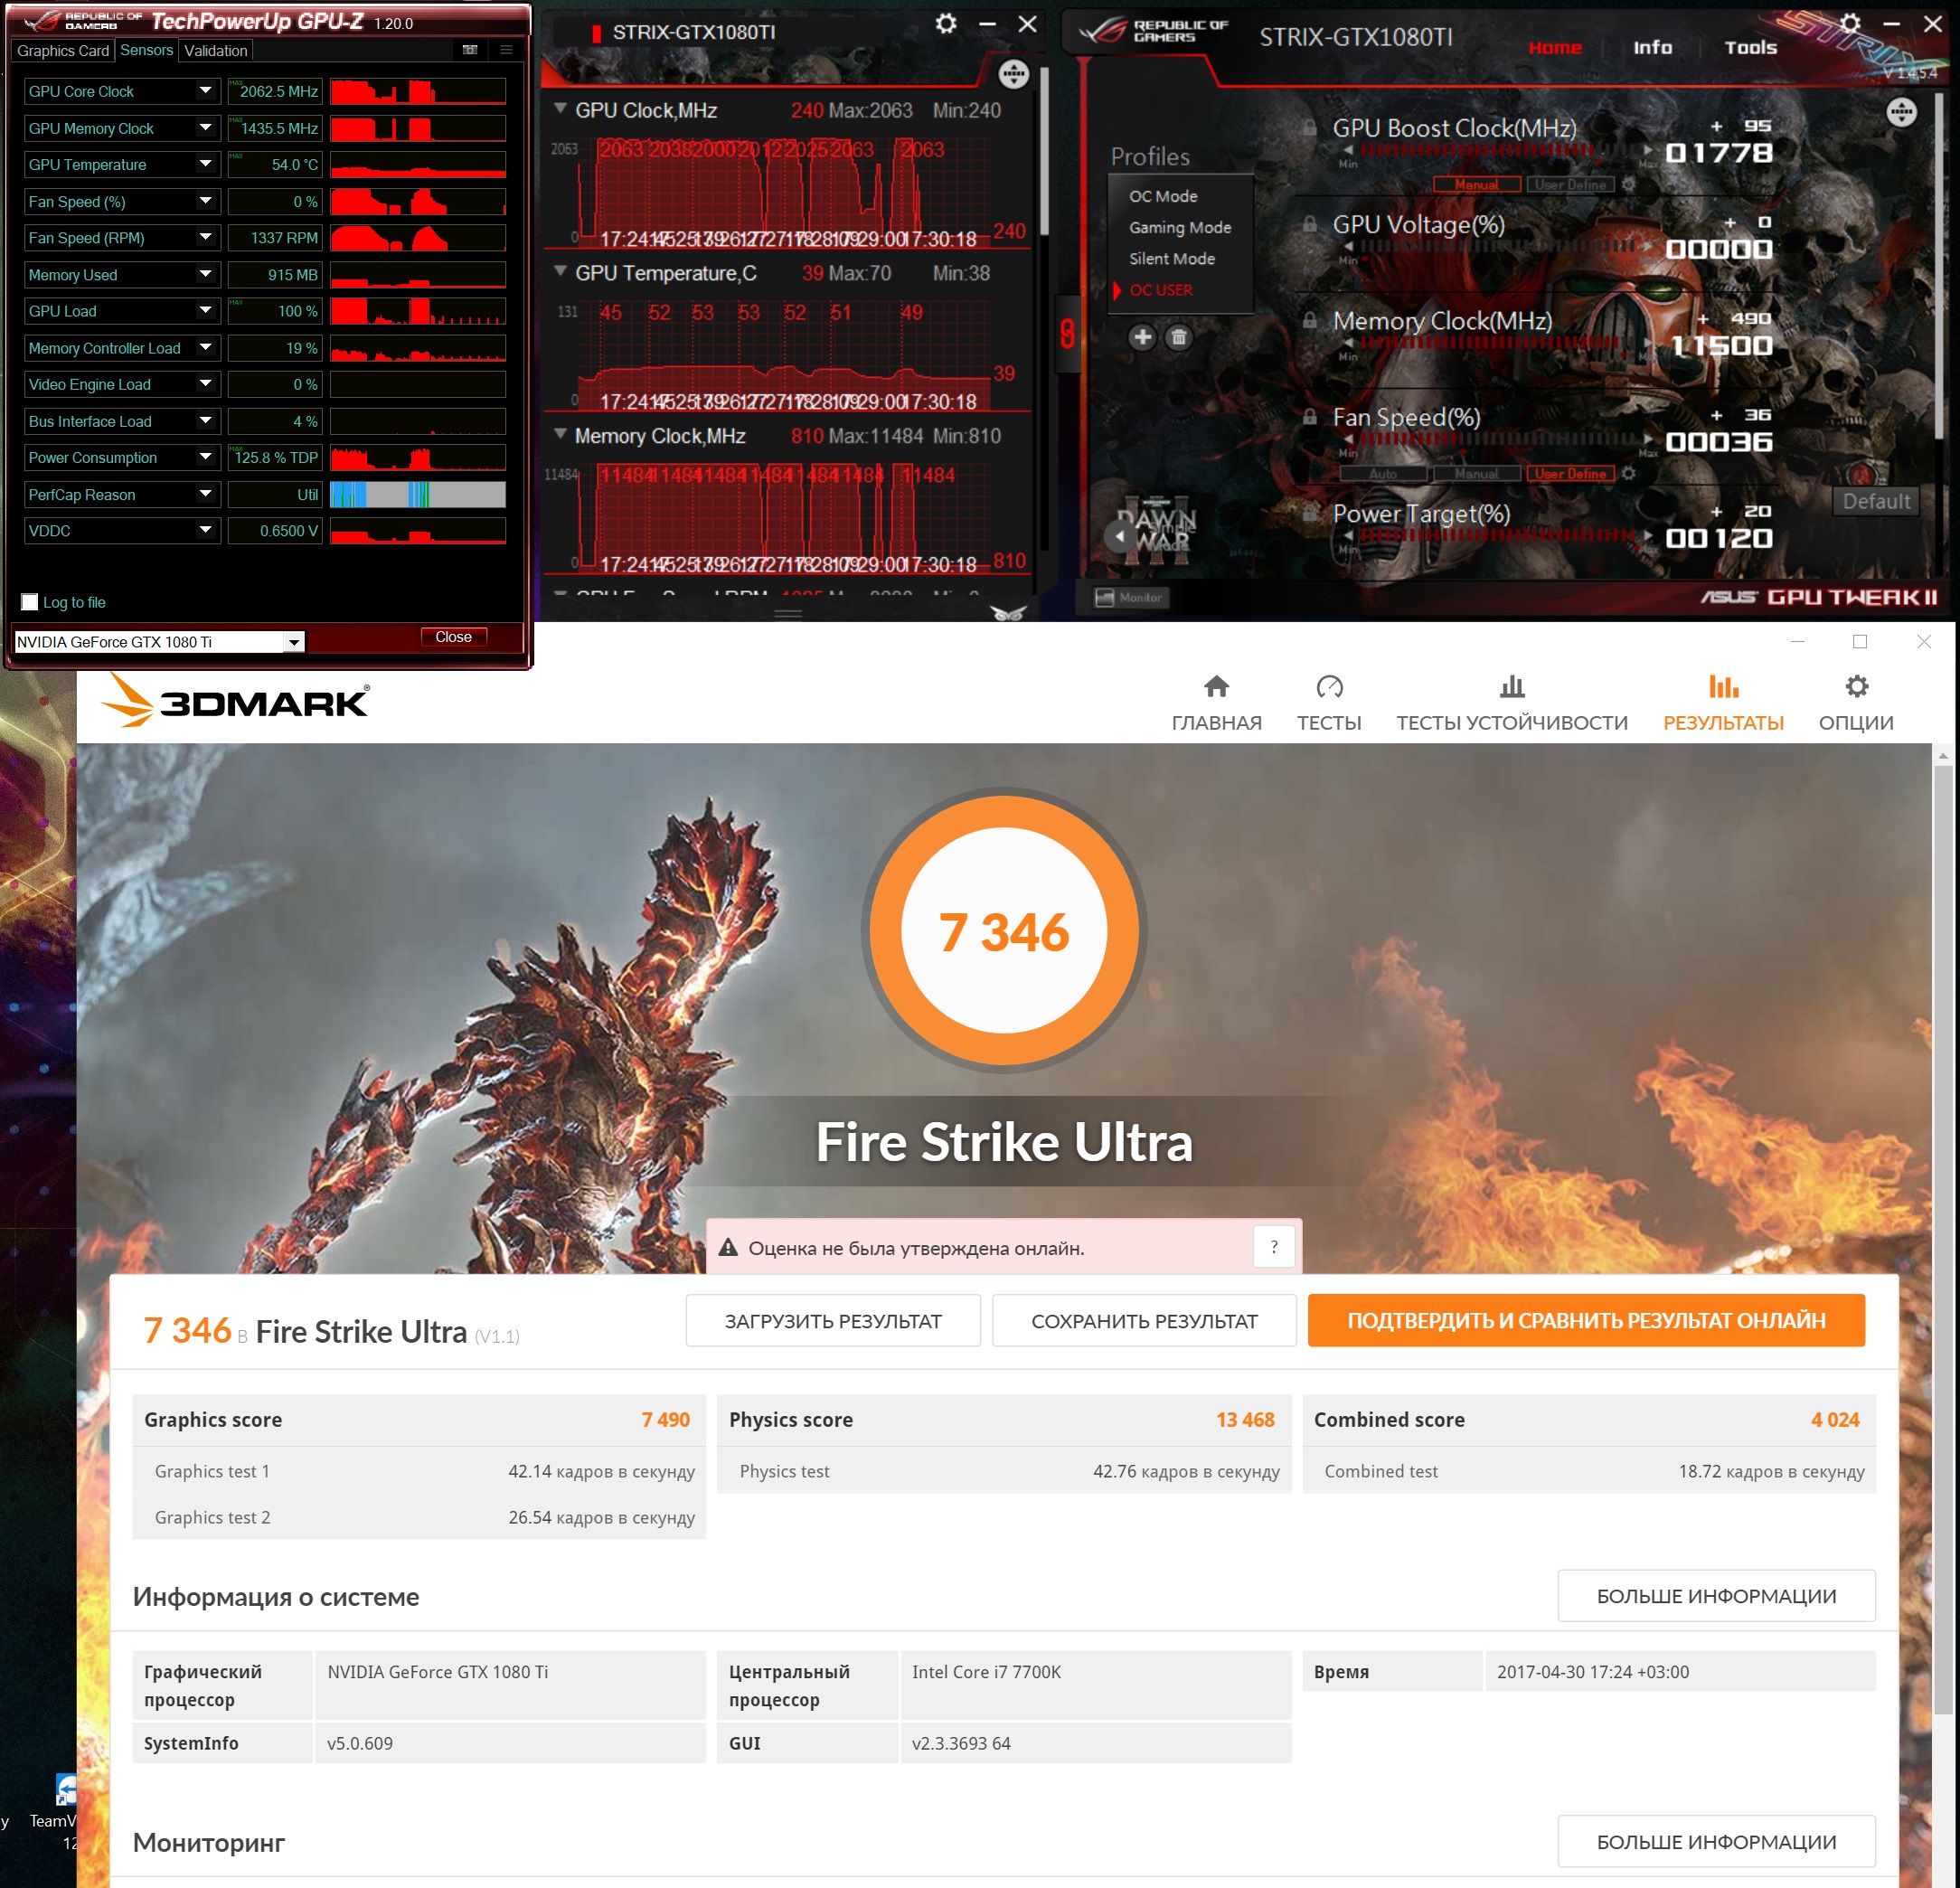Switch to the Graphics Card tab
This screenshot has width=1960, height=1888.
coord(63,50)
